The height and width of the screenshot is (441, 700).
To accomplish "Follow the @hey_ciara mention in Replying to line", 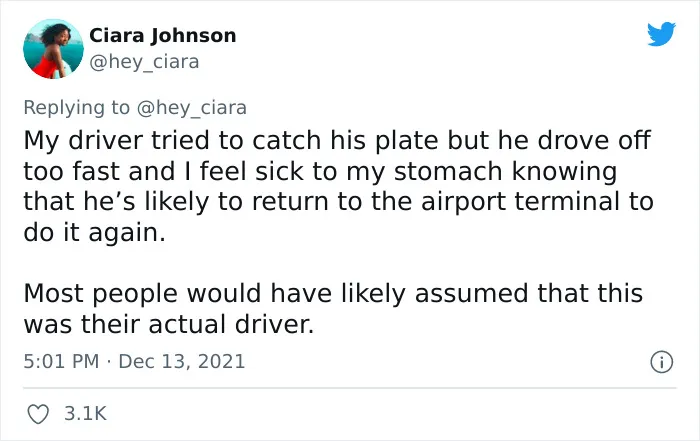I will pos(192,108).
